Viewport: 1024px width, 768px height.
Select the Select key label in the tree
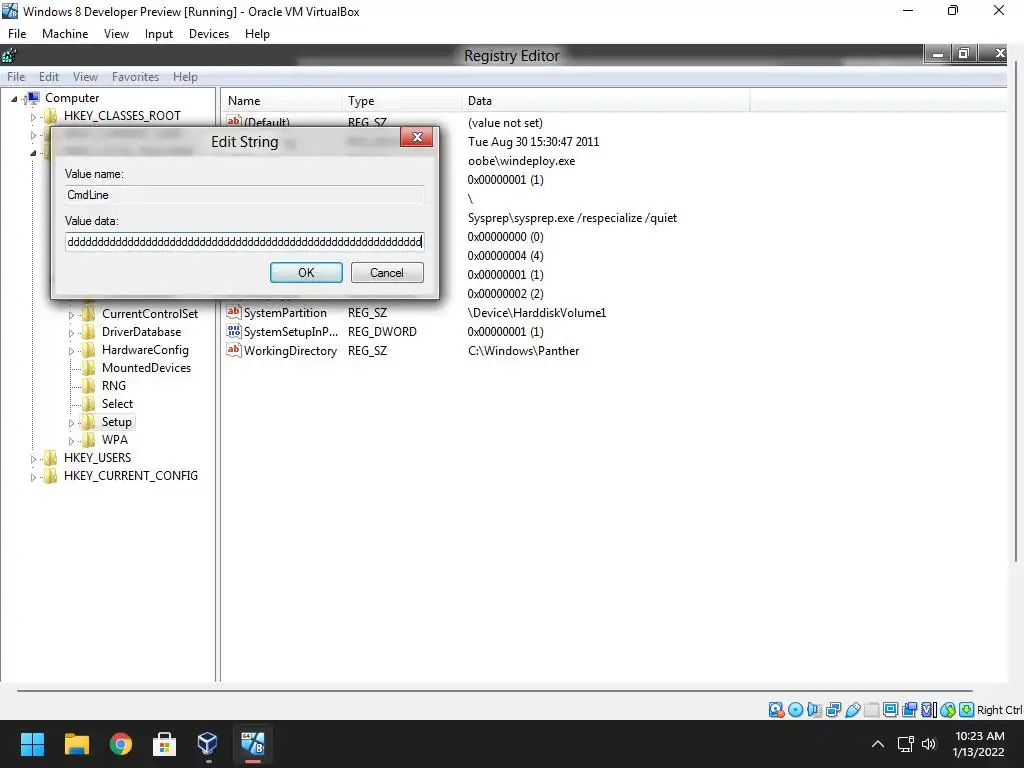(x=117, y=404)
